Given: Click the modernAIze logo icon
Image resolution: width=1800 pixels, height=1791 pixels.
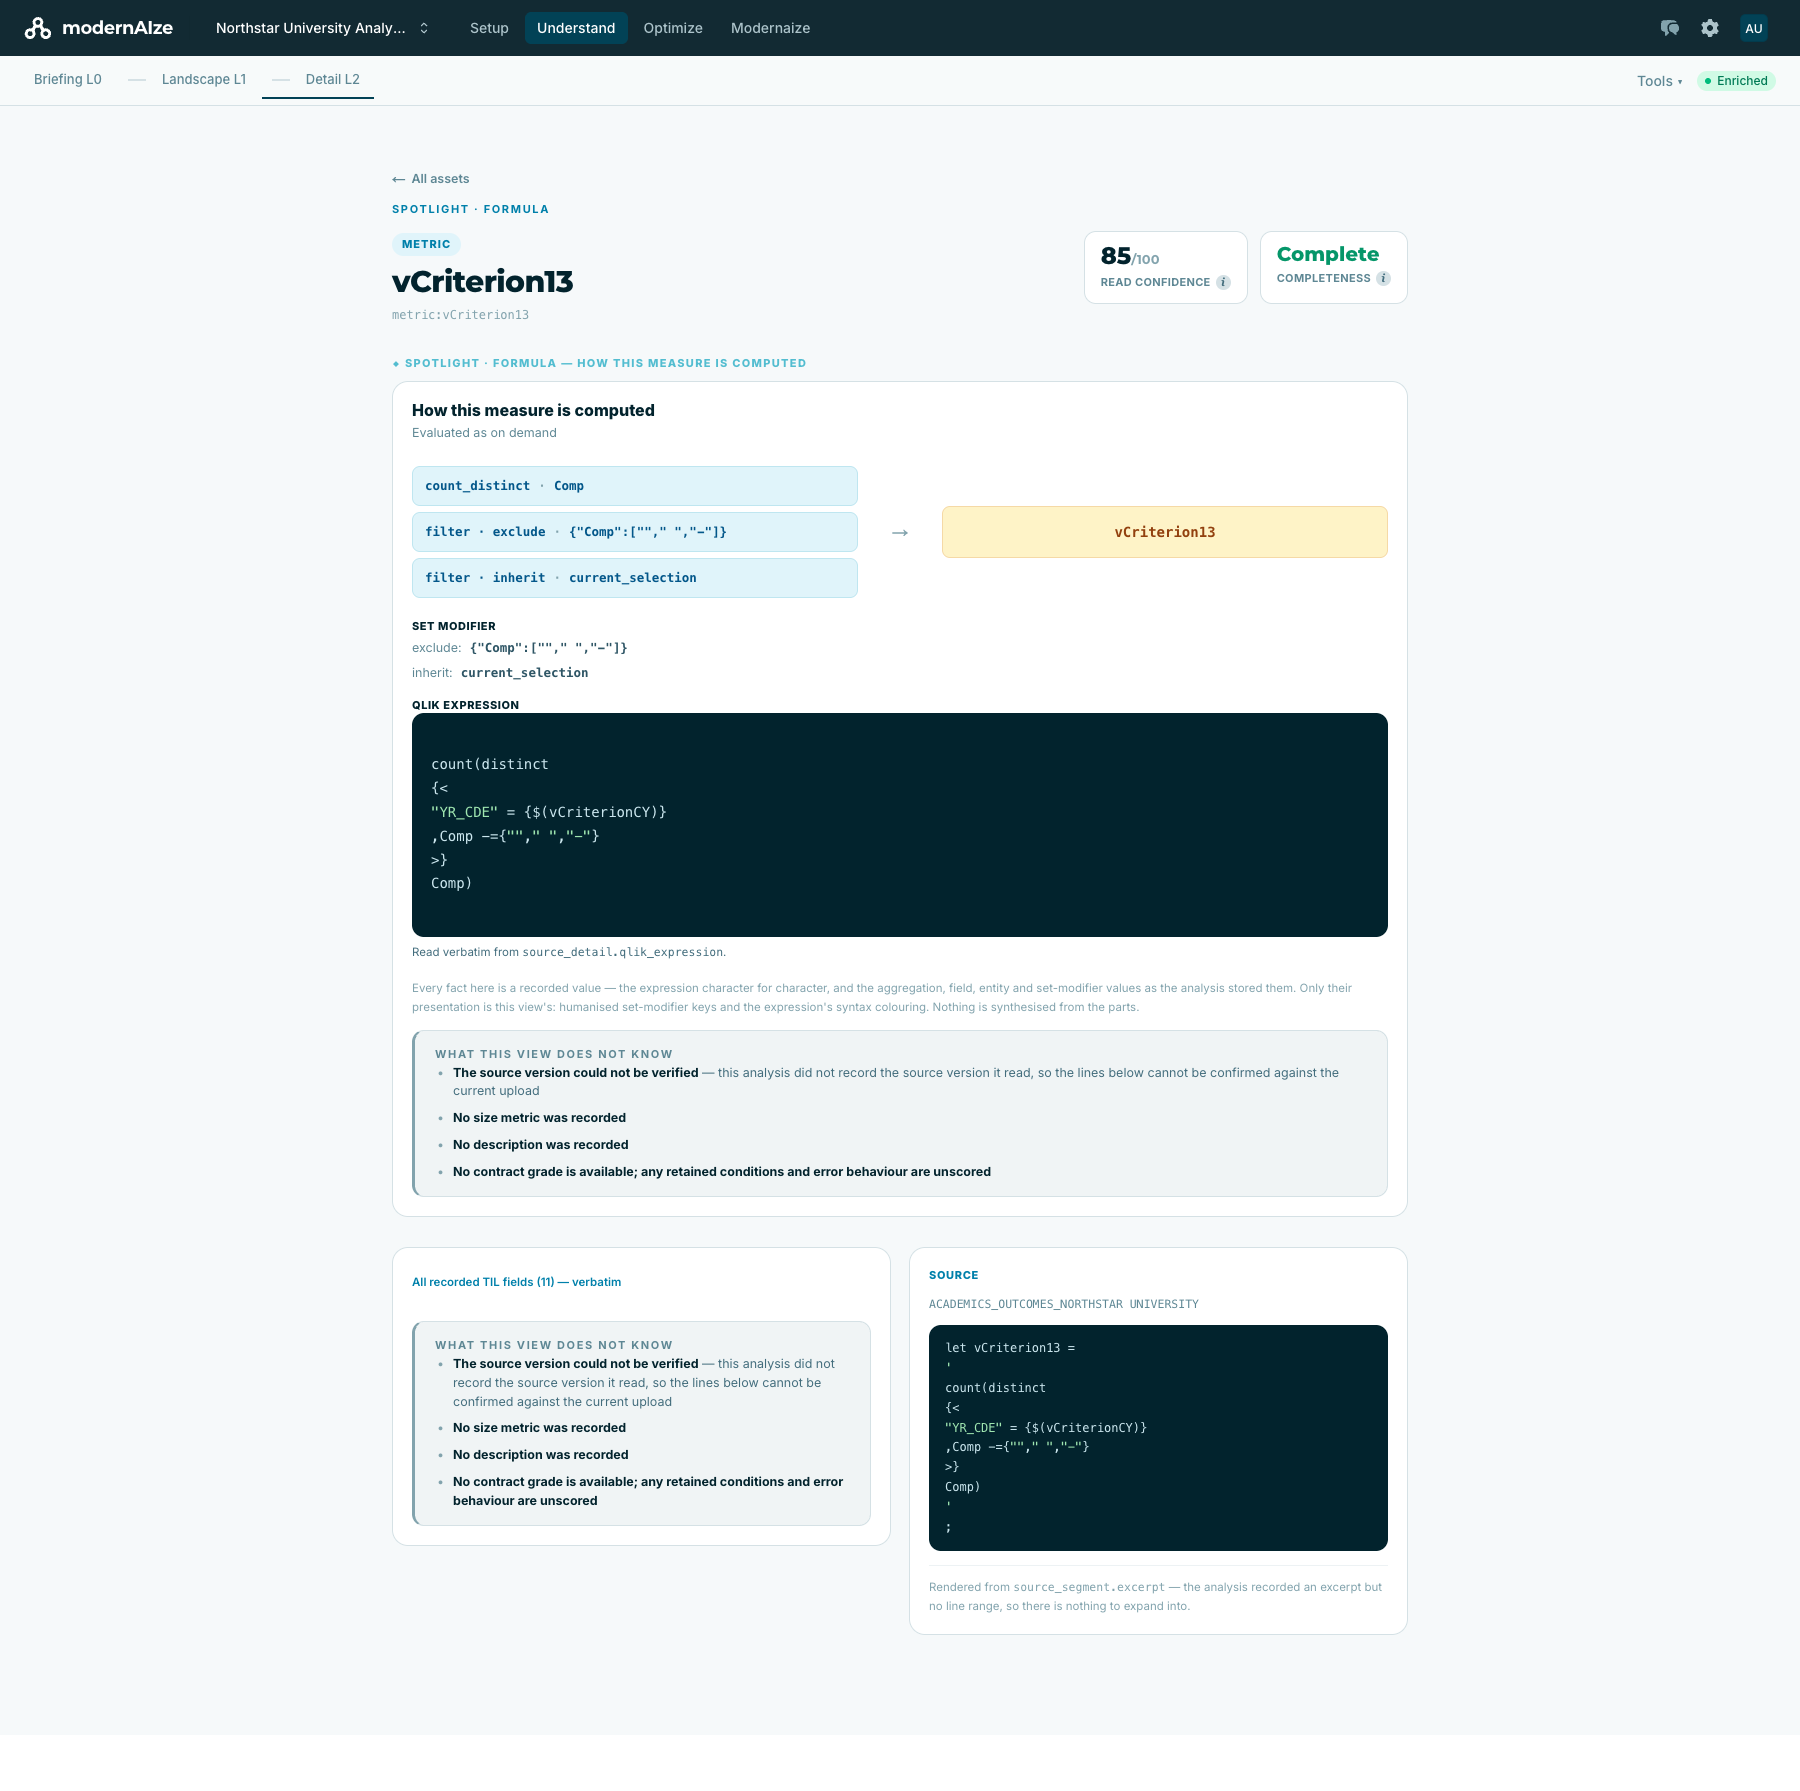Looking at the screenshot, I should (38, 28).
